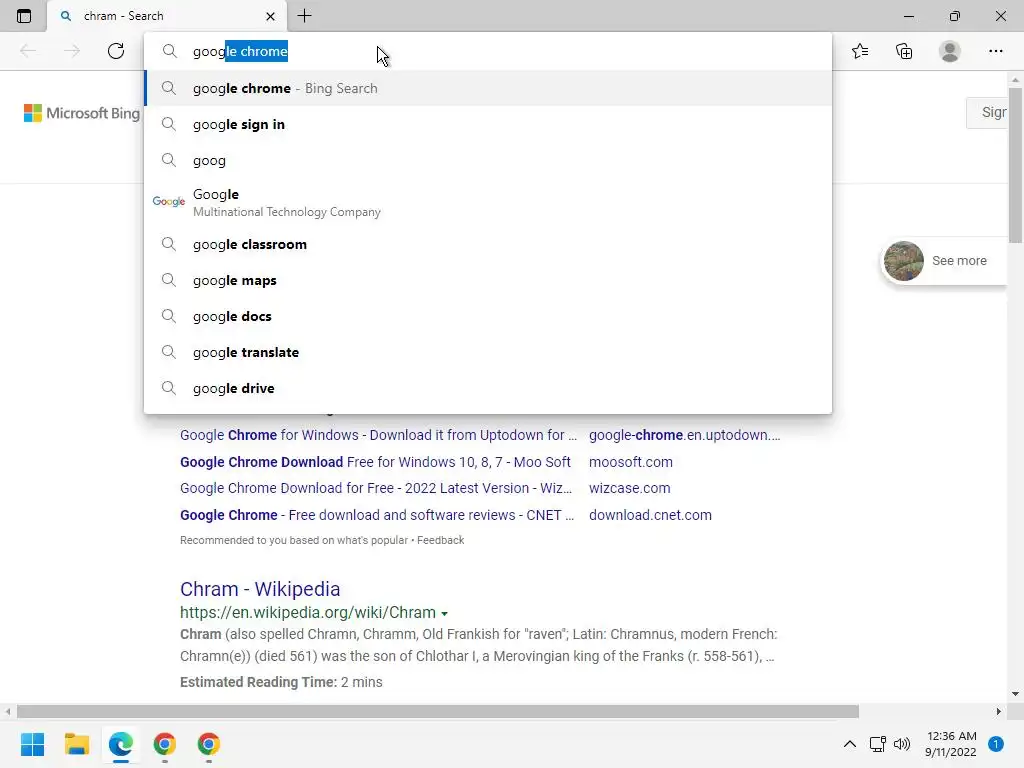Click the second Chrome taskbar icon
This screenshot has width=1024, height=768.
point(208,744)
